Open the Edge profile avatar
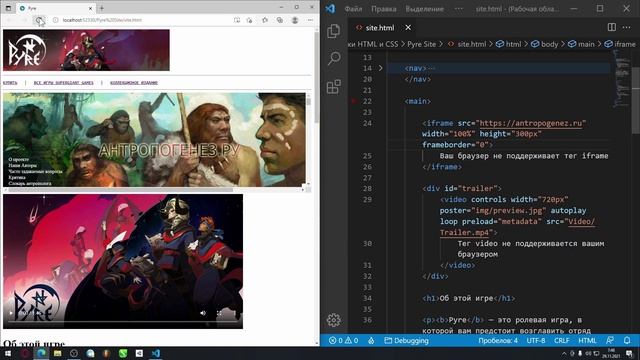The width and height of the screenshot is (640, 360). coord(295,20)
